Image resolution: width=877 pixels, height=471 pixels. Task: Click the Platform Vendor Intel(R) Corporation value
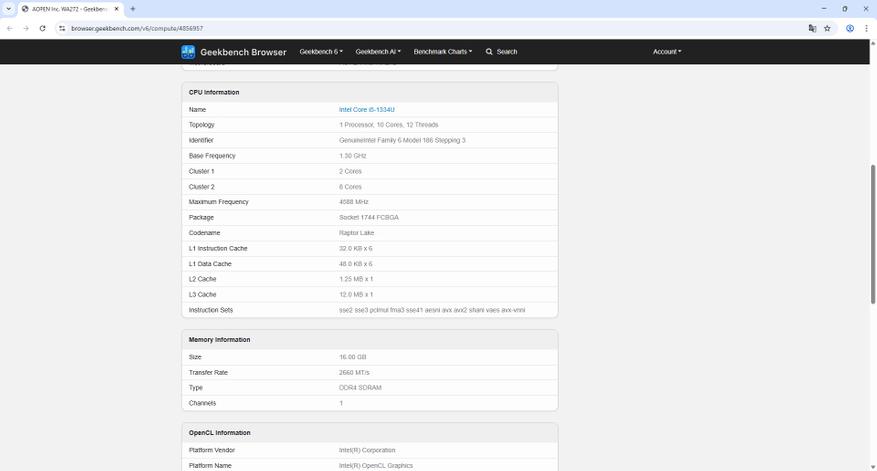click(x=367, y=450)
